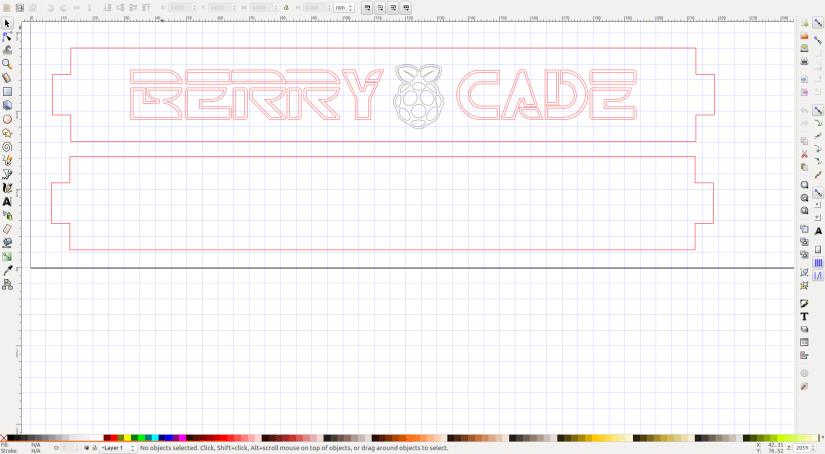Select the Pencil freehand tool
Viewport: 825px width, 454px height.
(x=7, y=160)
